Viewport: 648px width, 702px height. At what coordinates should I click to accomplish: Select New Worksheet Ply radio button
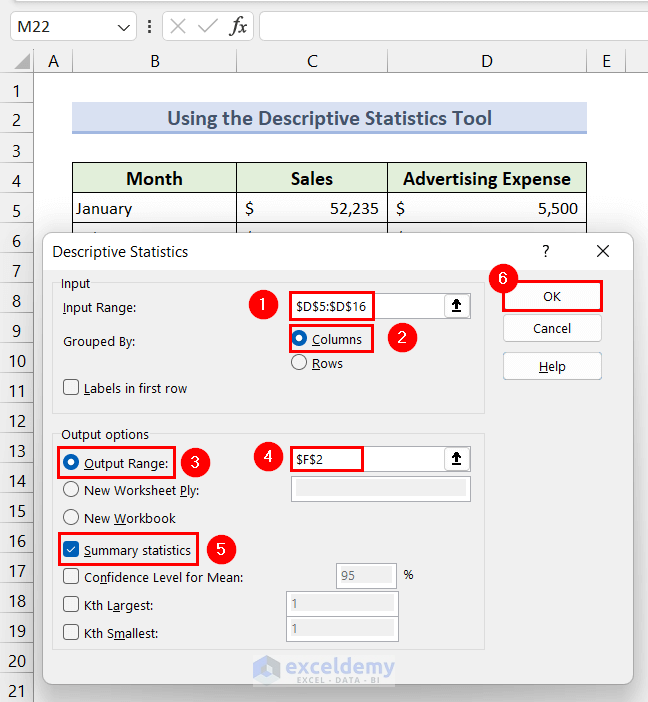click(x=71, y=489)
